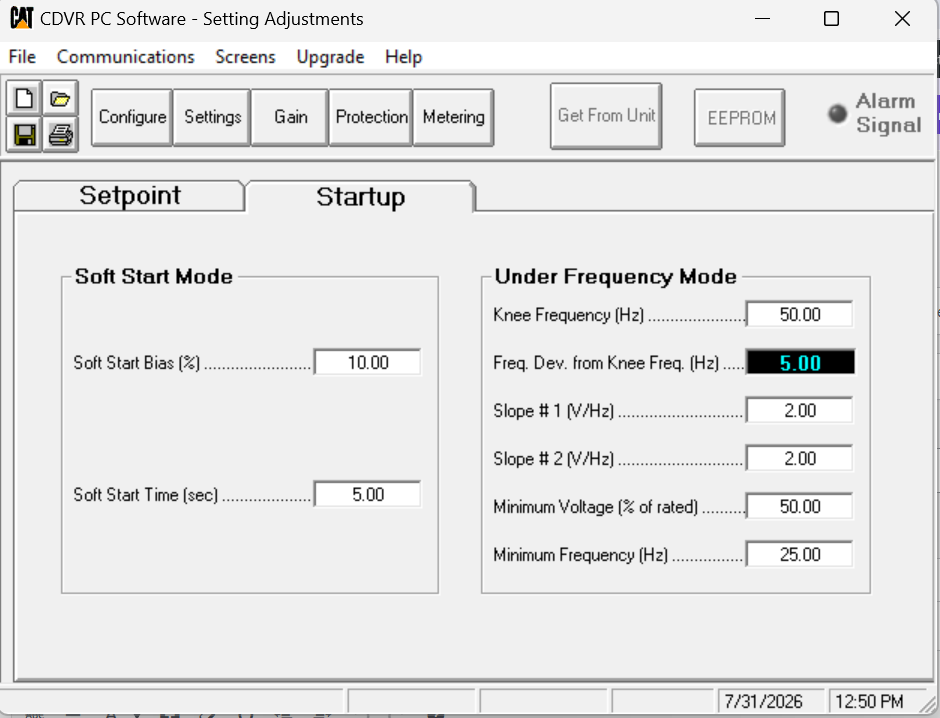Open the Help menu
The width and height of the screenshot is (940, 718).
[x=403, y=57]
